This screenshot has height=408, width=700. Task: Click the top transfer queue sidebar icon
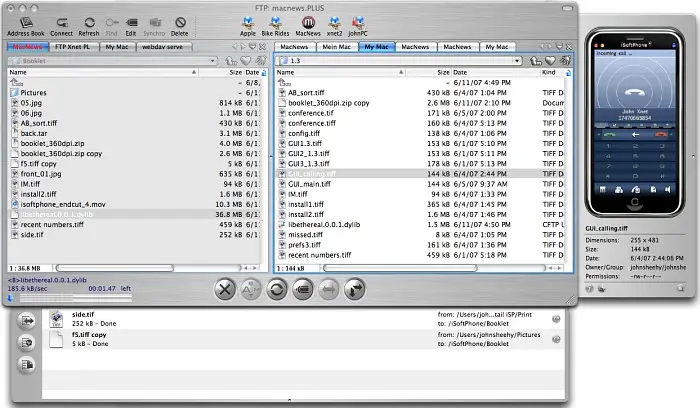click(x=26, y=321)
